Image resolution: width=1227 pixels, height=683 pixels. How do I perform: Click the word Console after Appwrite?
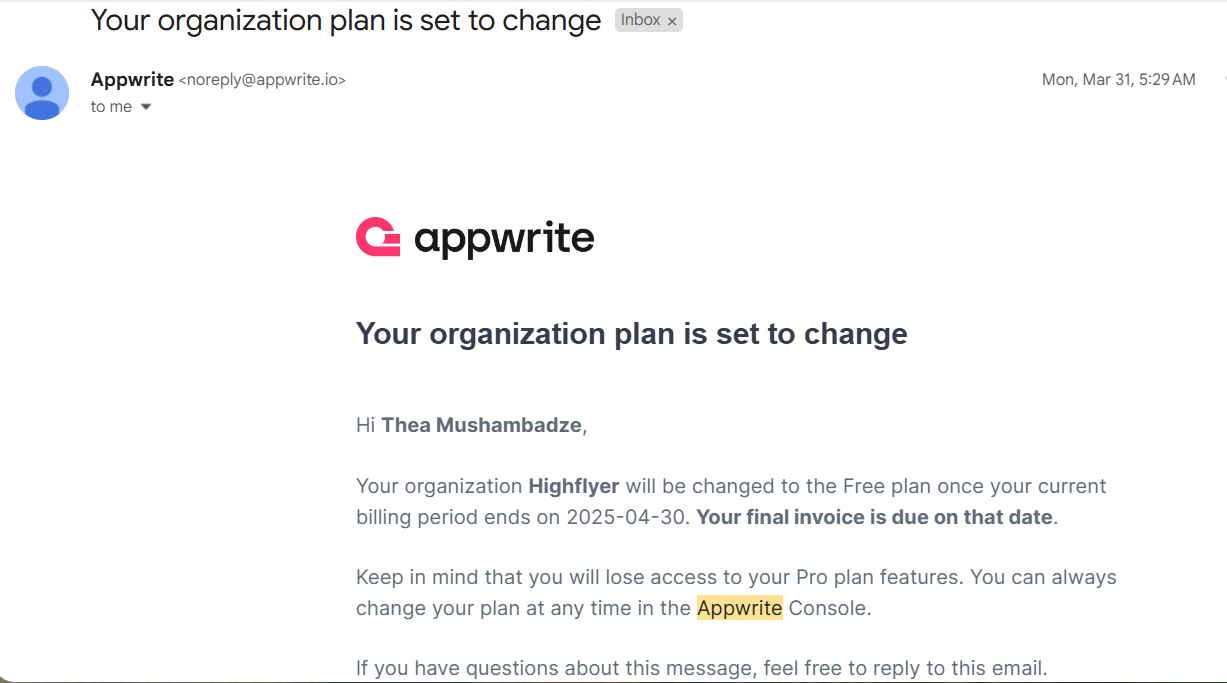pyautogui.click(x=827, y=608)
